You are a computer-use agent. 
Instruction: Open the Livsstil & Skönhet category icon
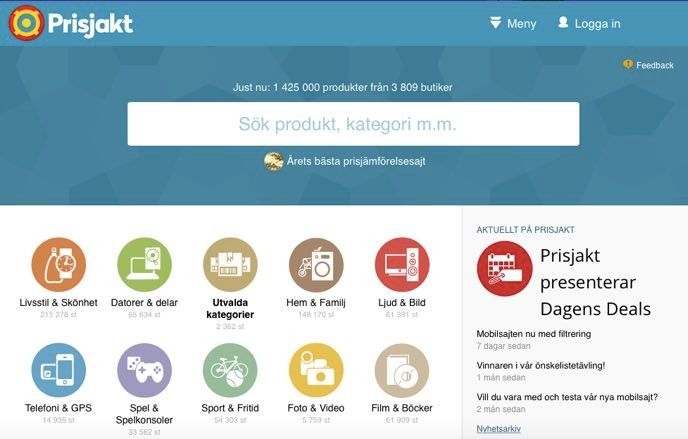point(58,265)
